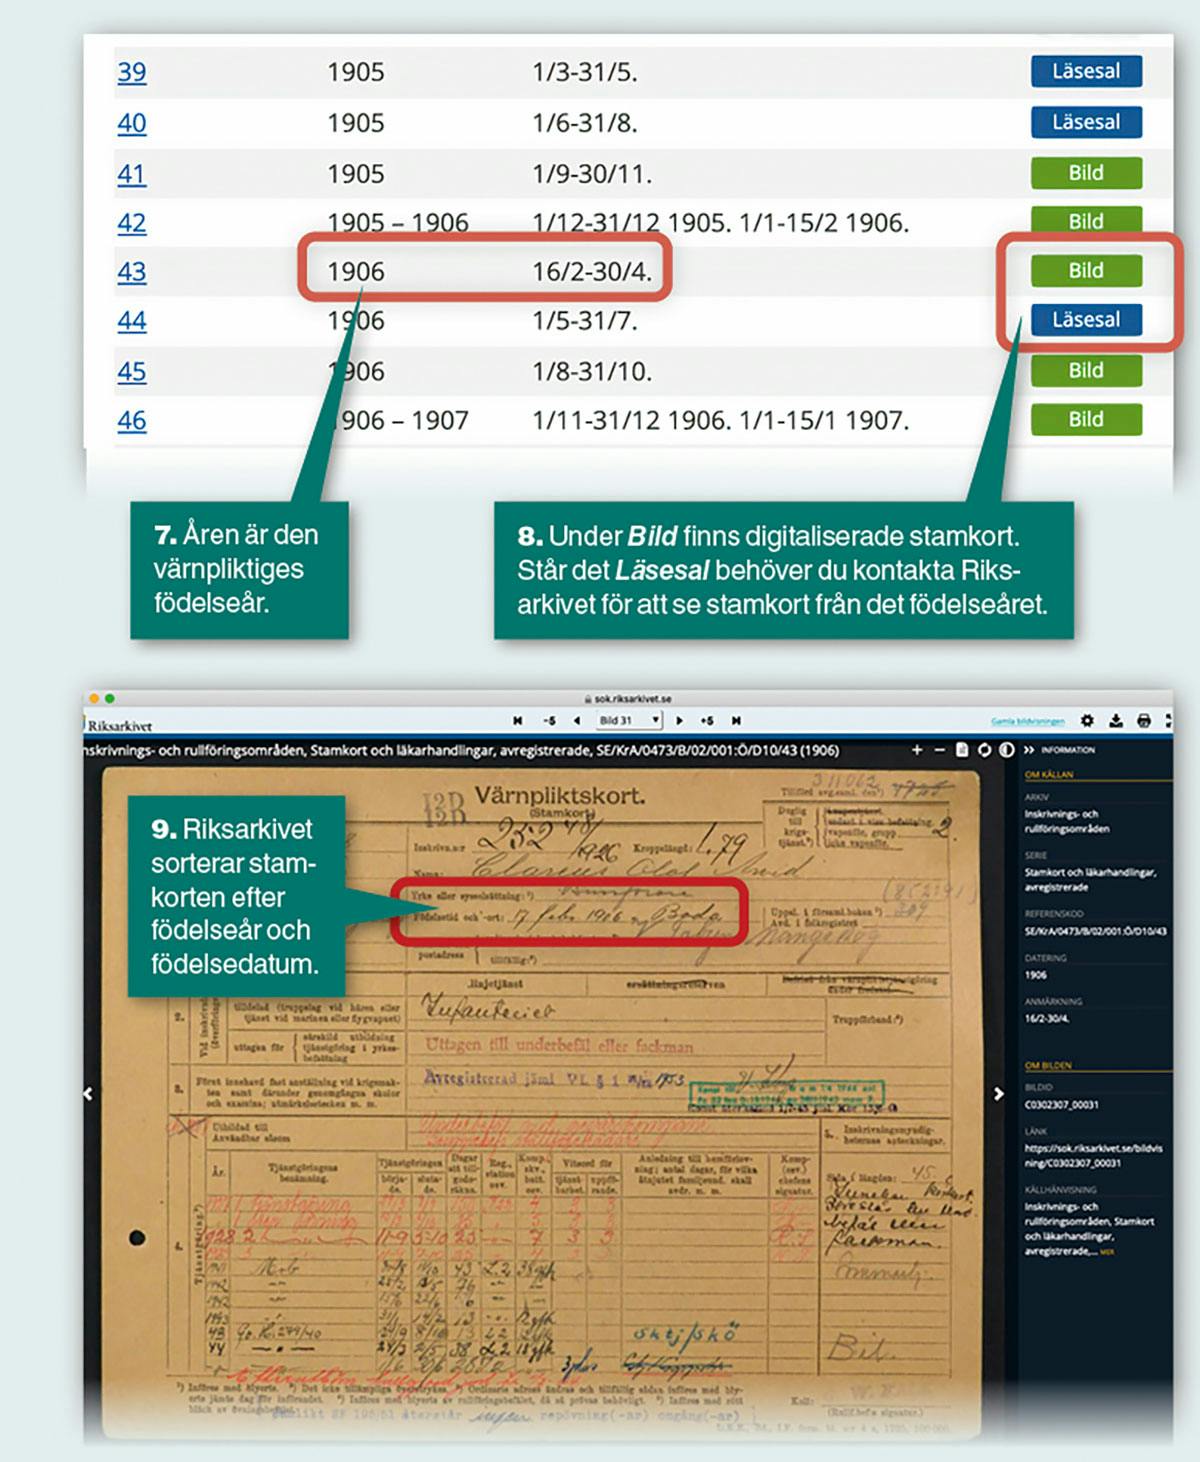This screenshot has height=1462, width=1200.
Task: Click Bild button for volume 43
Action: [1086, 270]
